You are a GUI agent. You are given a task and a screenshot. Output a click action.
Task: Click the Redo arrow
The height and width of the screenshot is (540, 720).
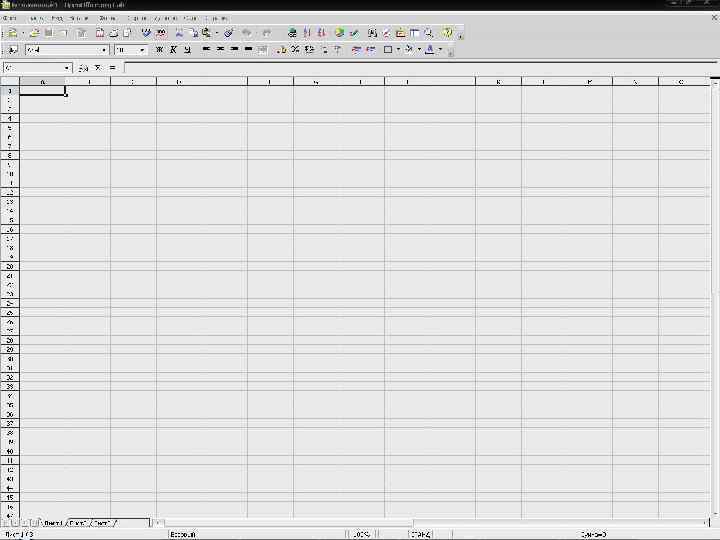pos(266,33)
